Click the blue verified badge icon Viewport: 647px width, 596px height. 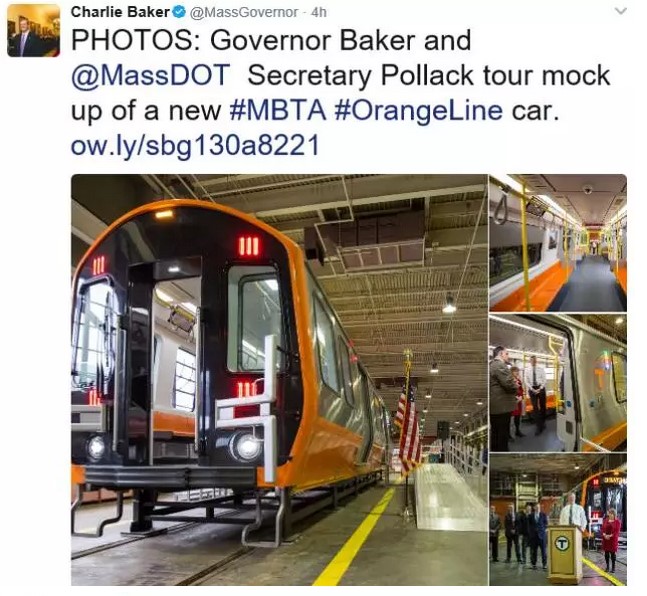tap(179, 12)
